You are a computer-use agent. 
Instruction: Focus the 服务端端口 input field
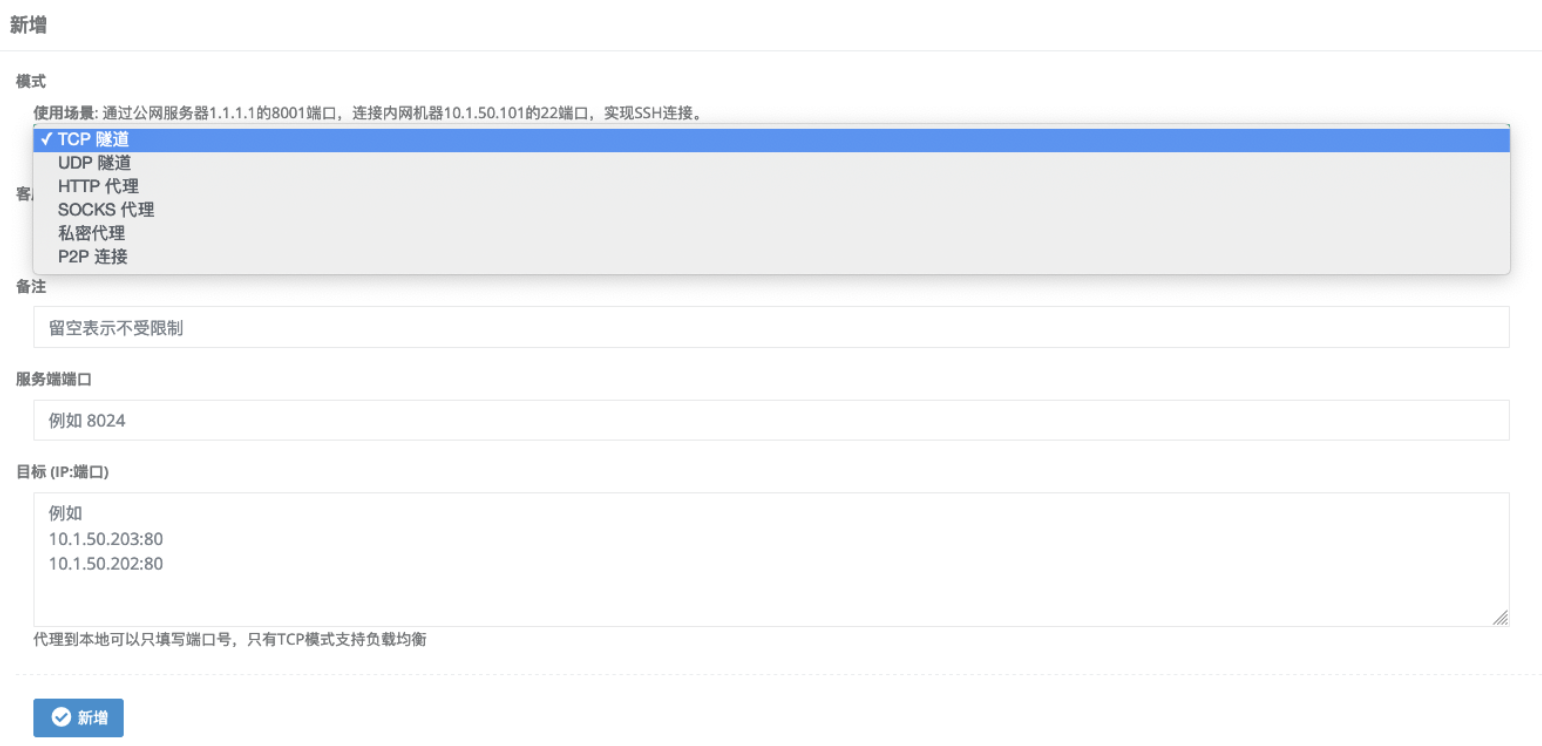tap(771, 420)
